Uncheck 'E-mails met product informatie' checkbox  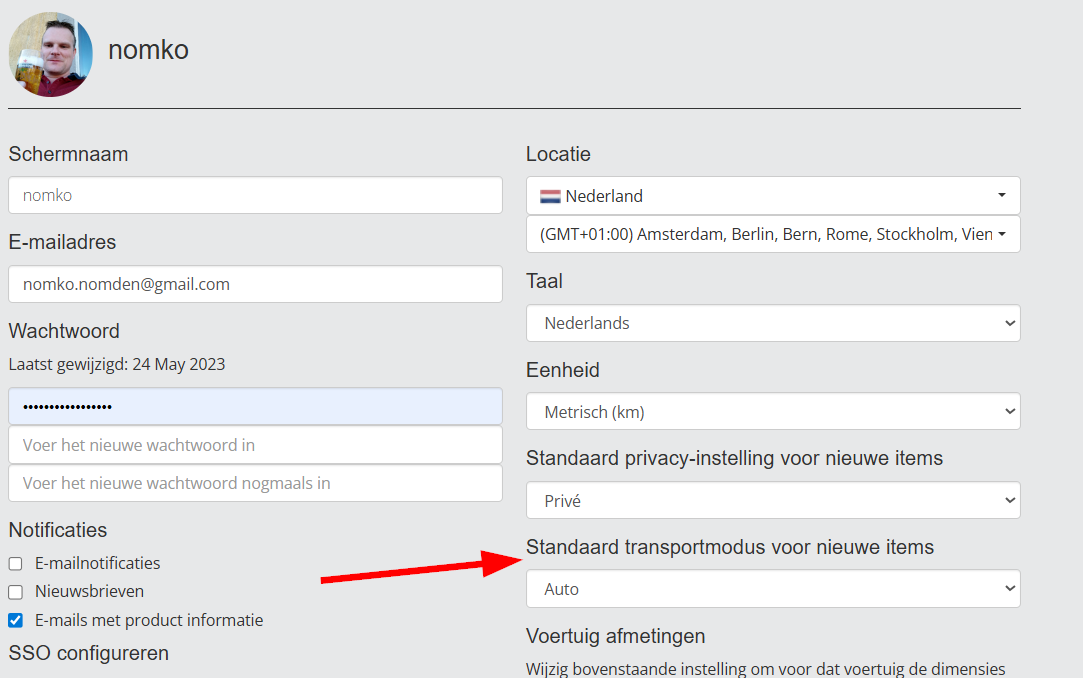pos(16,620)
